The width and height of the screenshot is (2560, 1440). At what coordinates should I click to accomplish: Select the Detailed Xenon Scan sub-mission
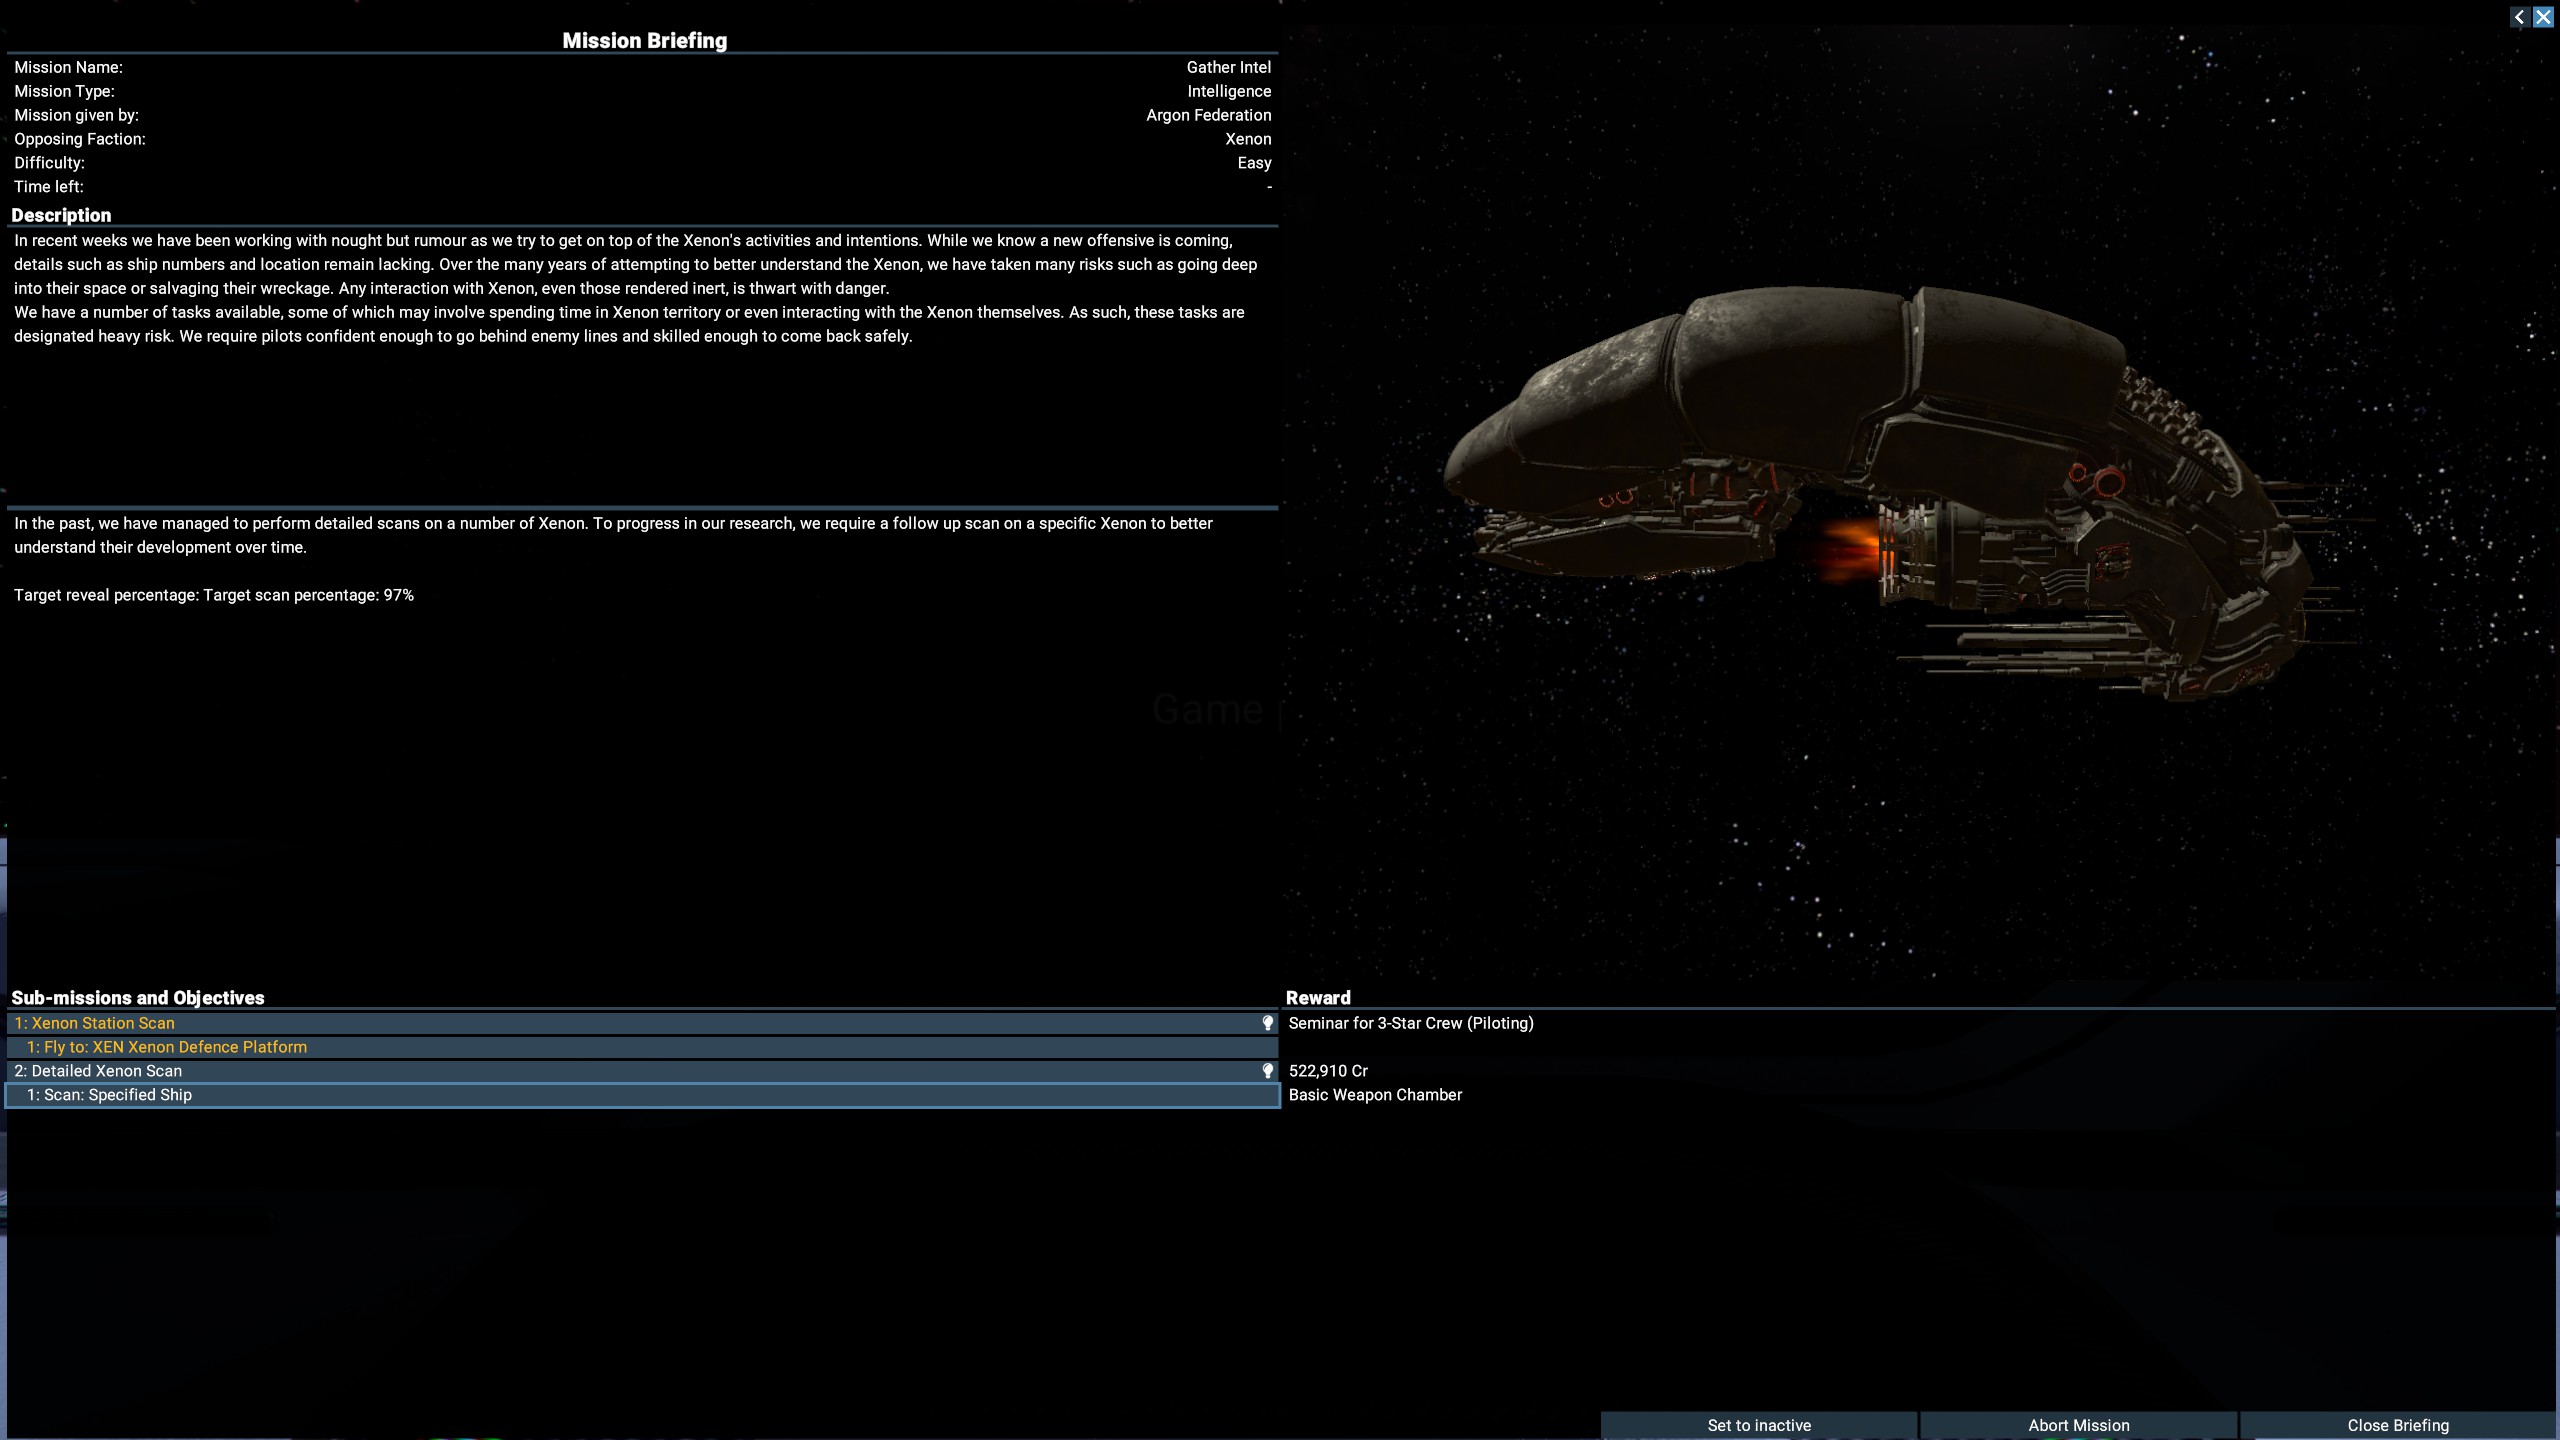tap(98, 1071)
